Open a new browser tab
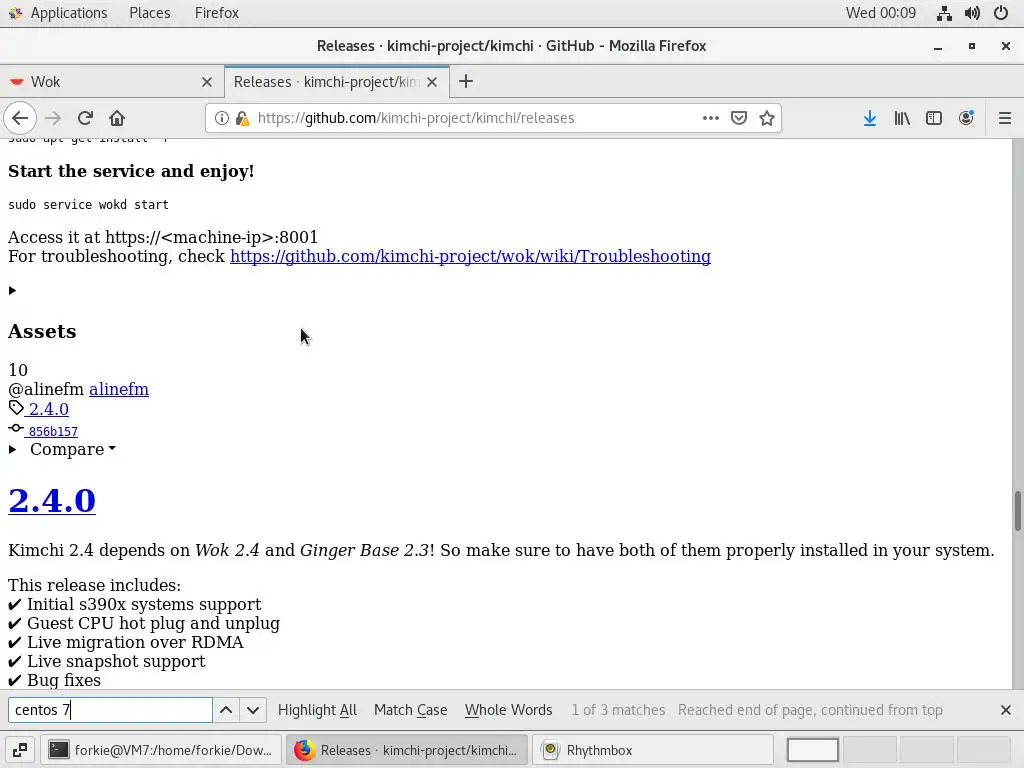Image resolution: width=1024 pixels, height=768 pixels. pyautogui.click(x=466, y=82)
